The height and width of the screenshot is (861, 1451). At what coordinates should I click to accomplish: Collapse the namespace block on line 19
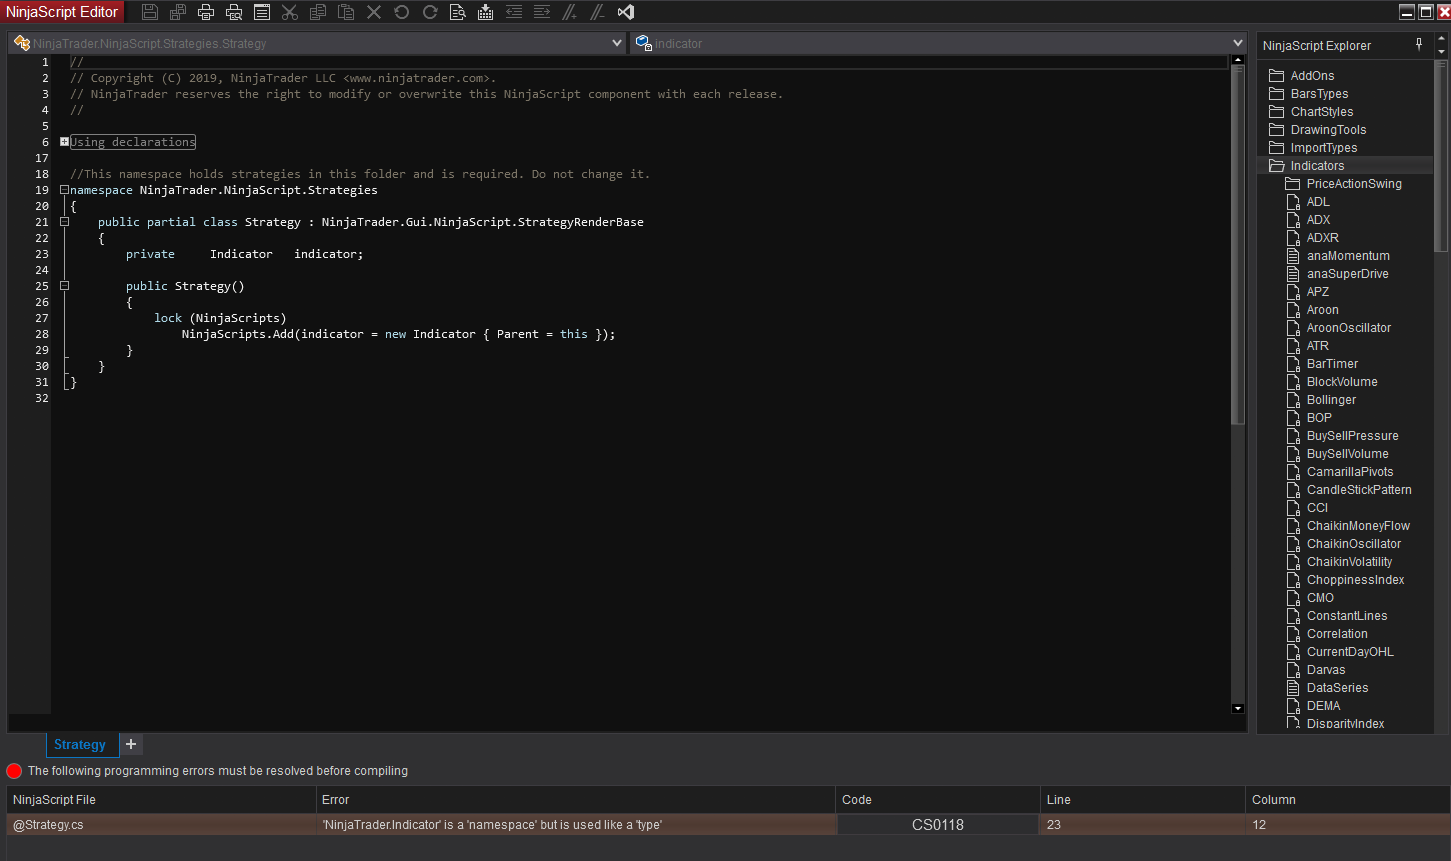pos(64,190)
